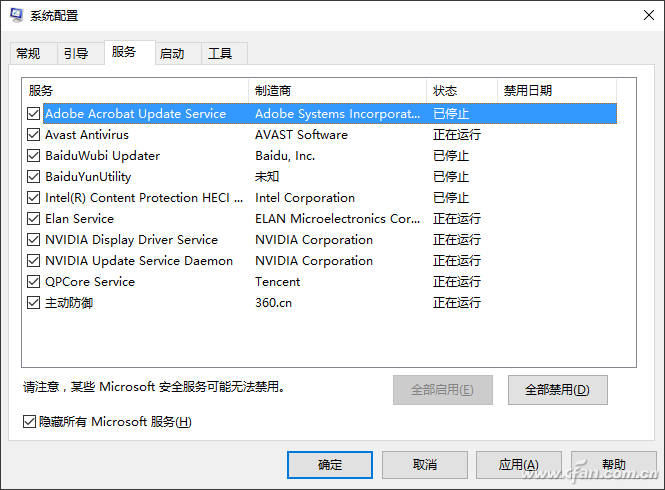This screenshot has width=665, height=490.
Task: Disable the BaiduWubi Updater checkbox
Action: pos(35,156)
